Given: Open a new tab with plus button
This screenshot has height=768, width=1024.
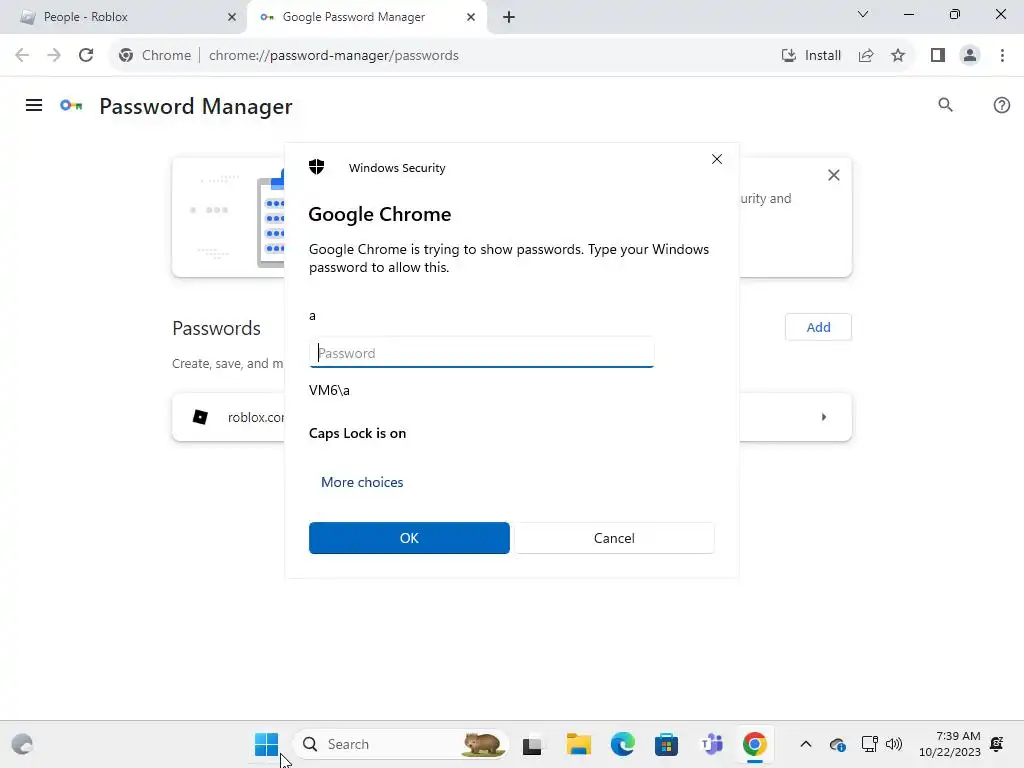Looking at the screenshot, I should (x=509, y=17).
